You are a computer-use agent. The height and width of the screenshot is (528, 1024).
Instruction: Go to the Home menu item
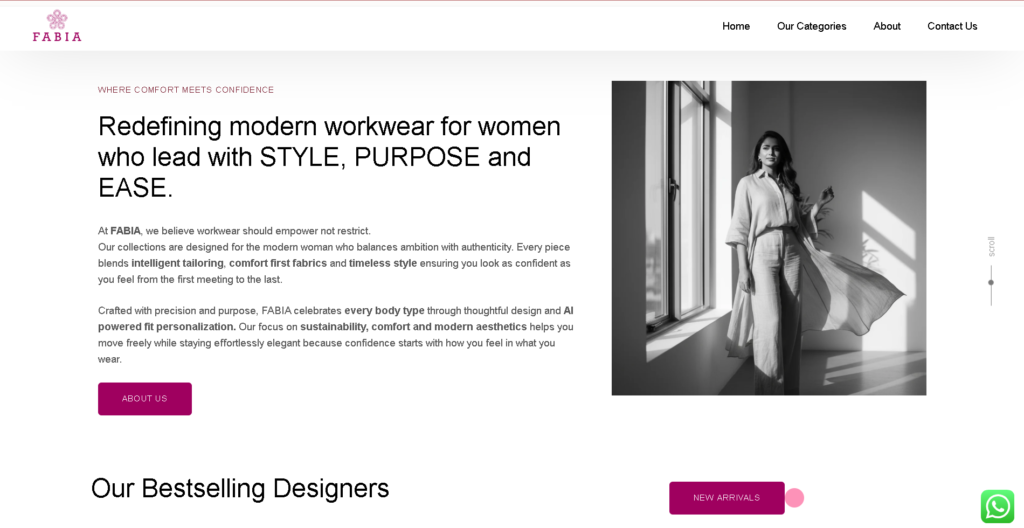pos(736,26)
